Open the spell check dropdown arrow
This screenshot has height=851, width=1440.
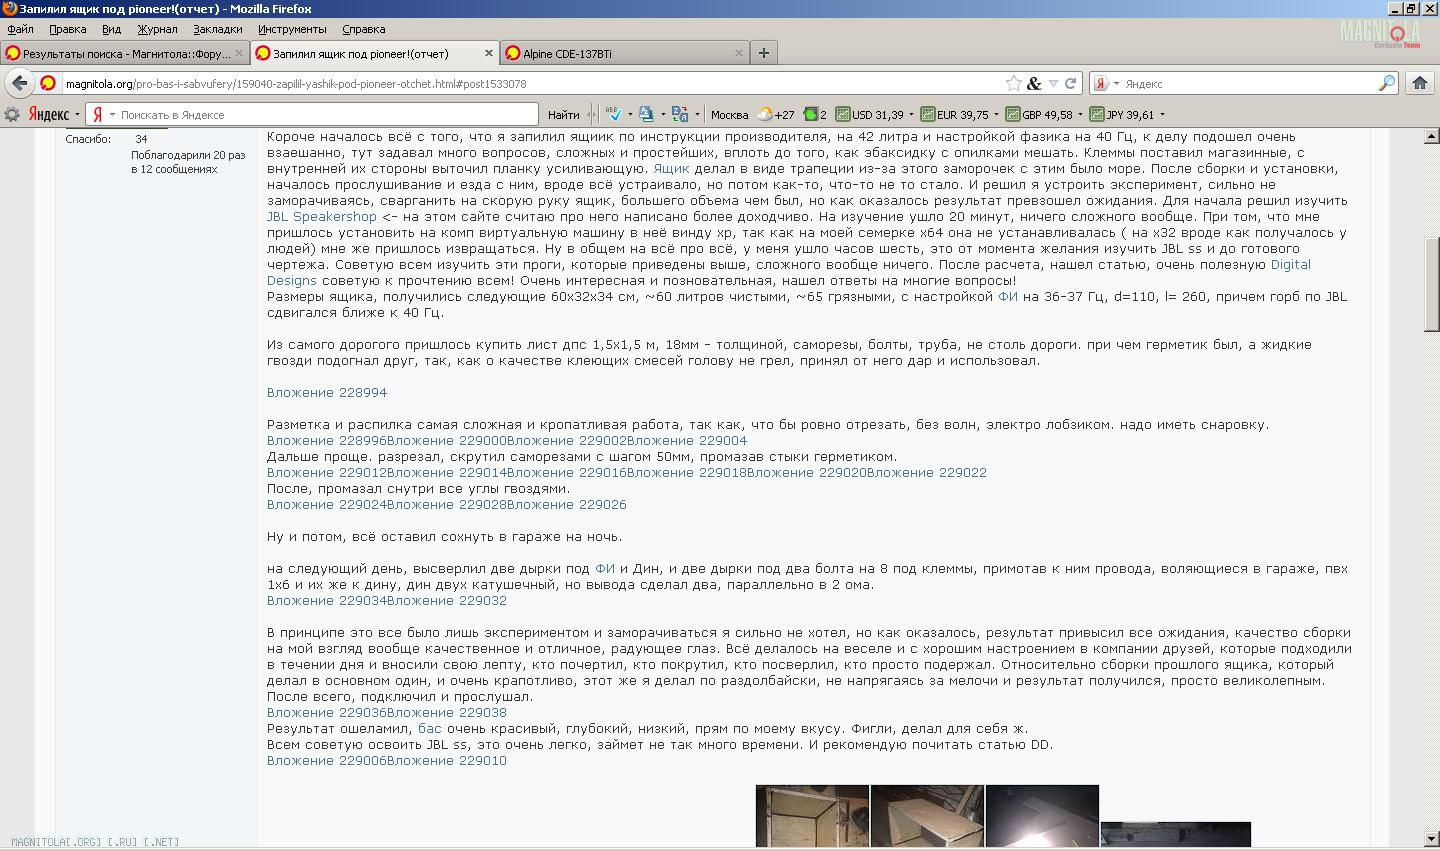(630, 114)
